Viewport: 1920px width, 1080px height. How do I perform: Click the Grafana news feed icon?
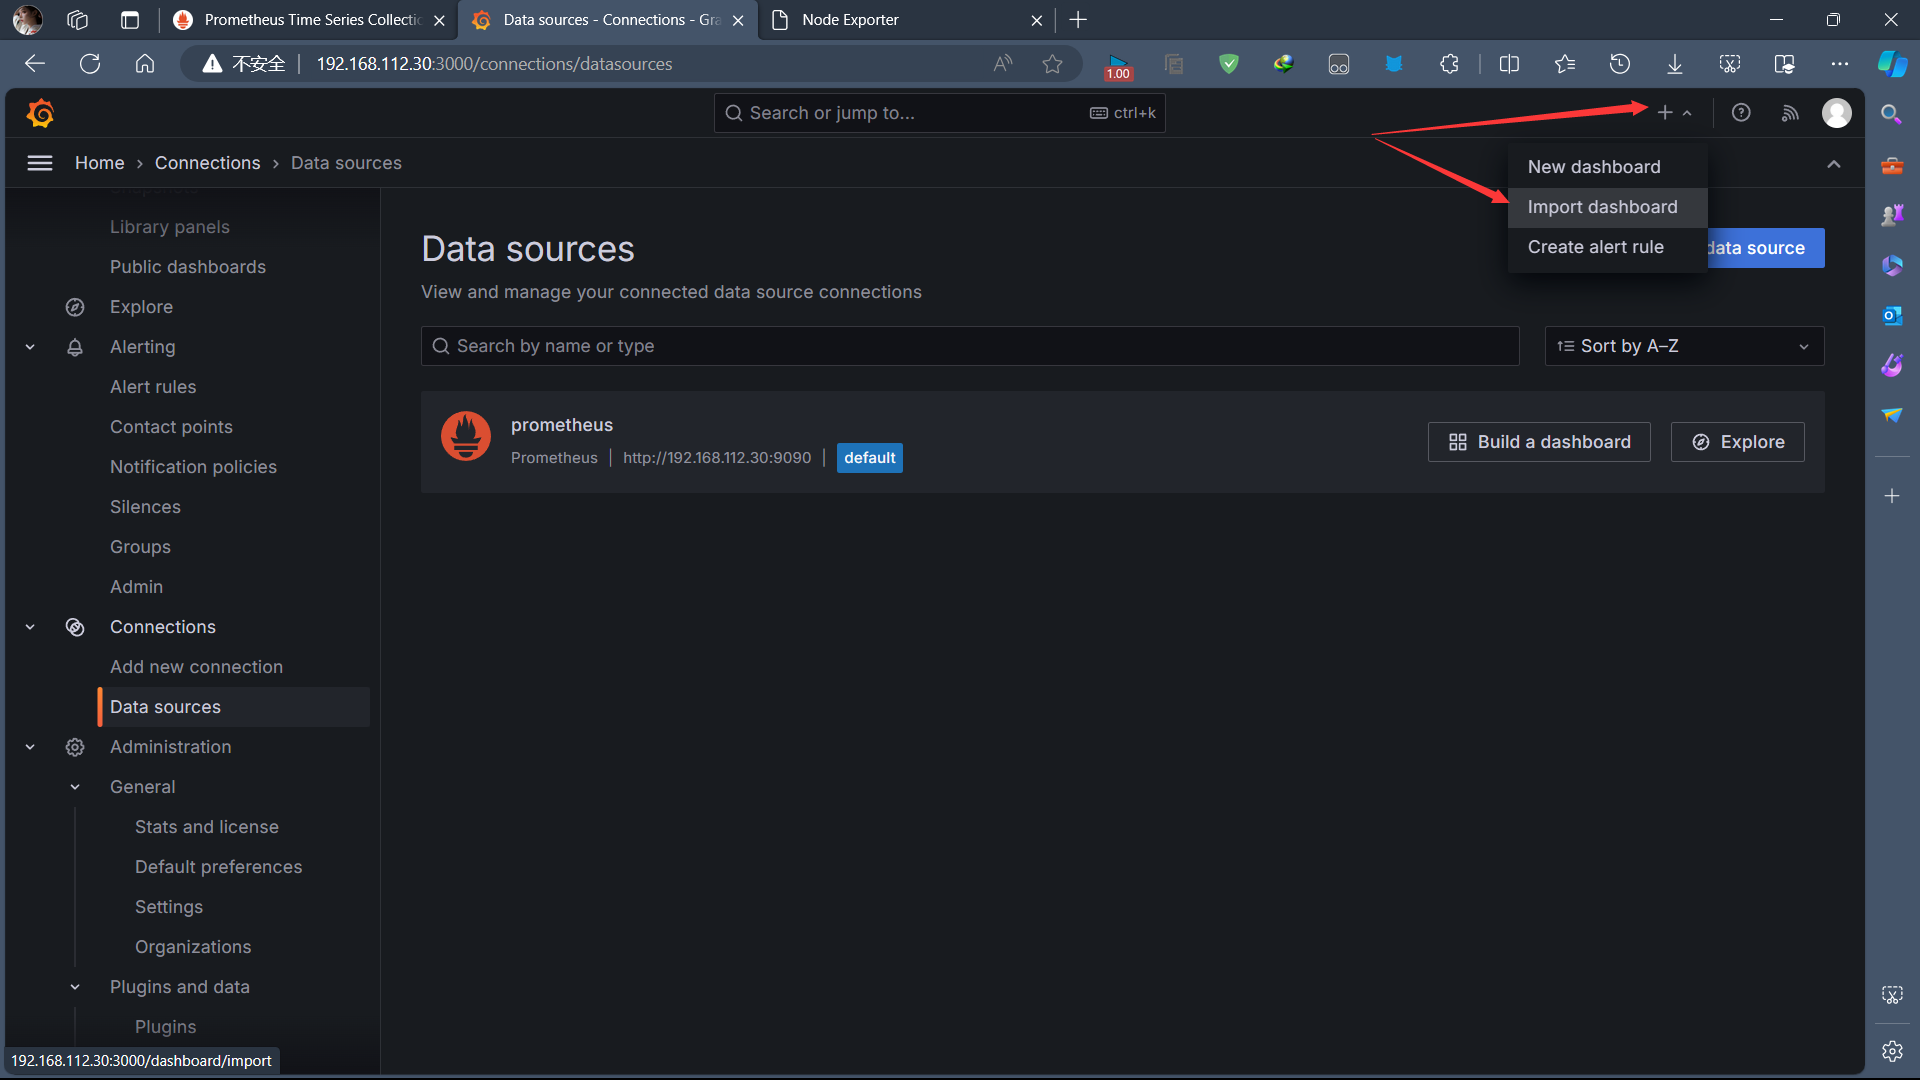(x=1790, y=113)
